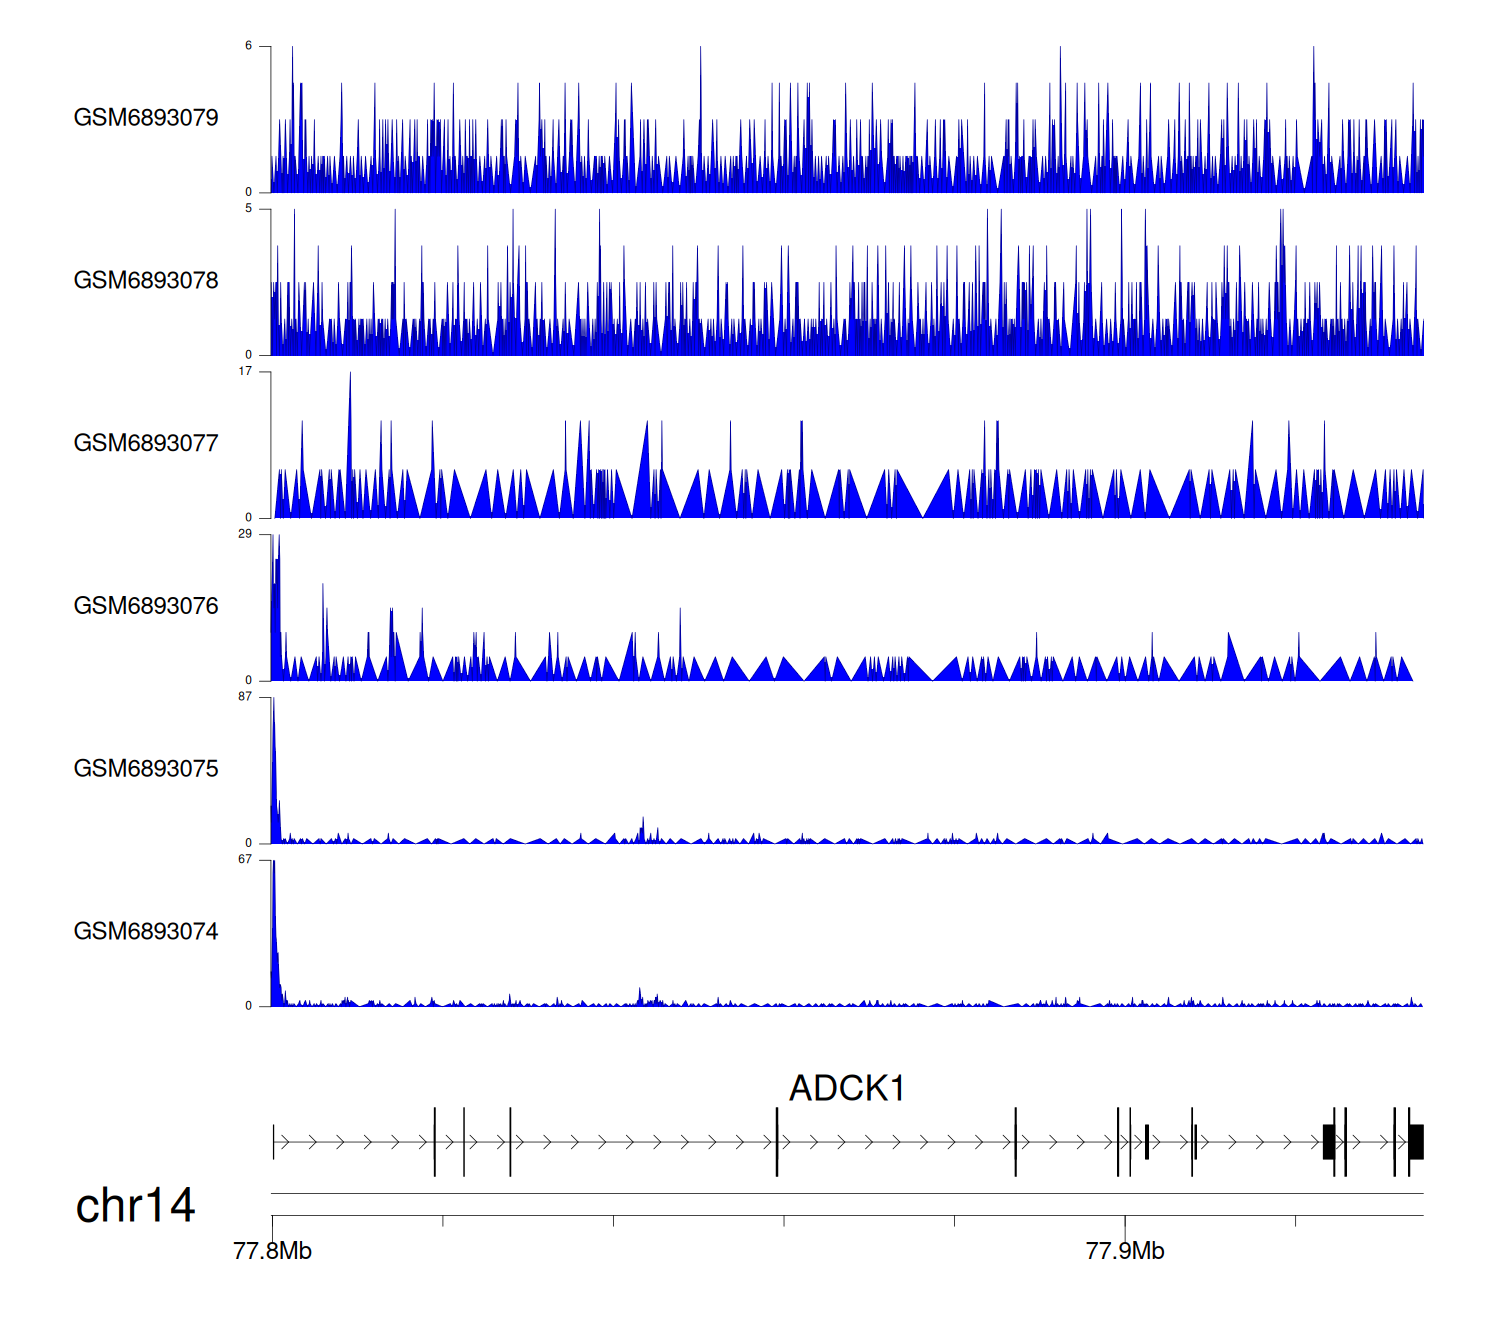Select the GSM6893078 track label
The width and height of the screenshot is (1500, 1320).
point(146,281)
